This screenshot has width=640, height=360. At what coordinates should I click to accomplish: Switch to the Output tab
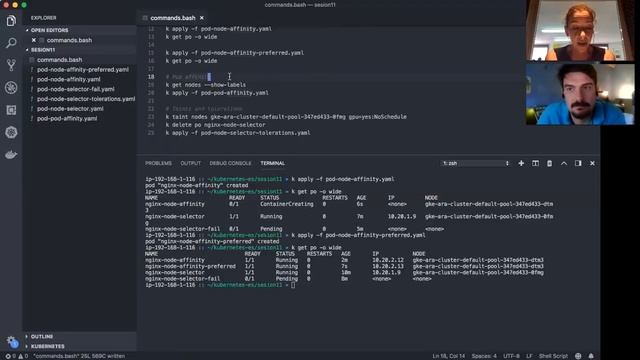pyautogui.click(x=191, y=163)
